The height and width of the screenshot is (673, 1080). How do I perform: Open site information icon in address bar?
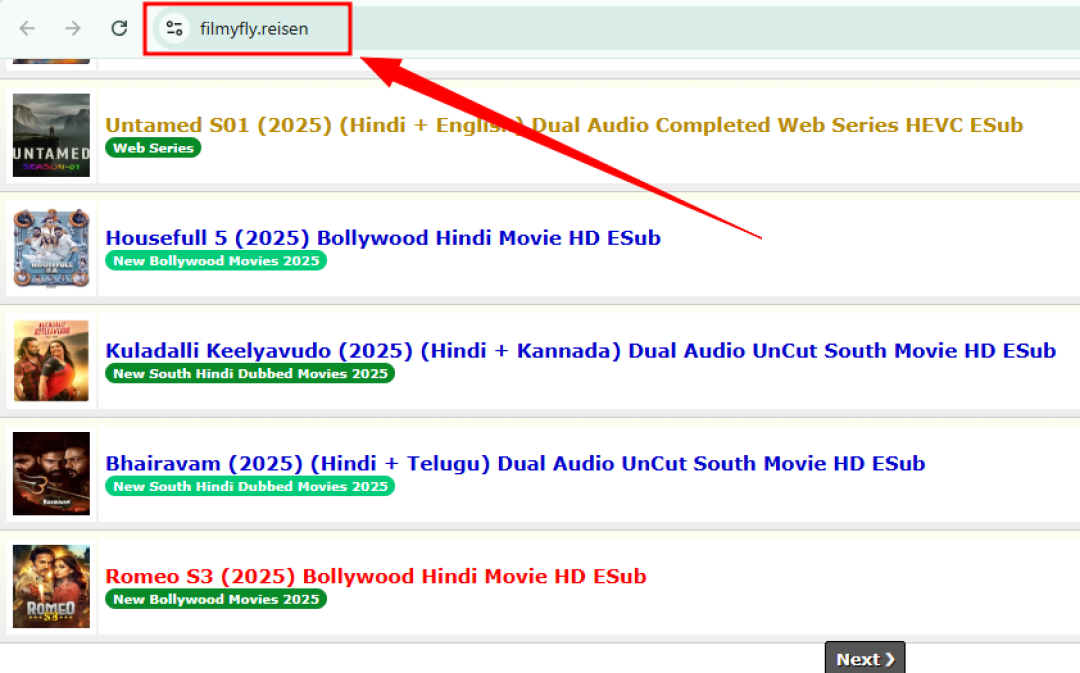click(174, 28)
